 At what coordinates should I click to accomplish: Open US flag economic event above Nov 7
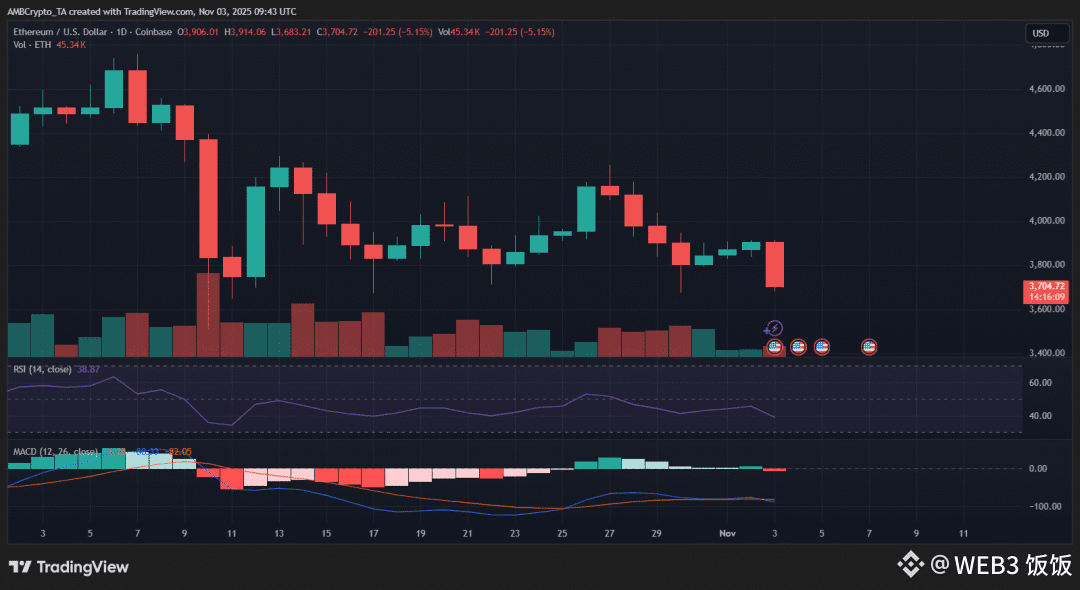tap(869, 347)
